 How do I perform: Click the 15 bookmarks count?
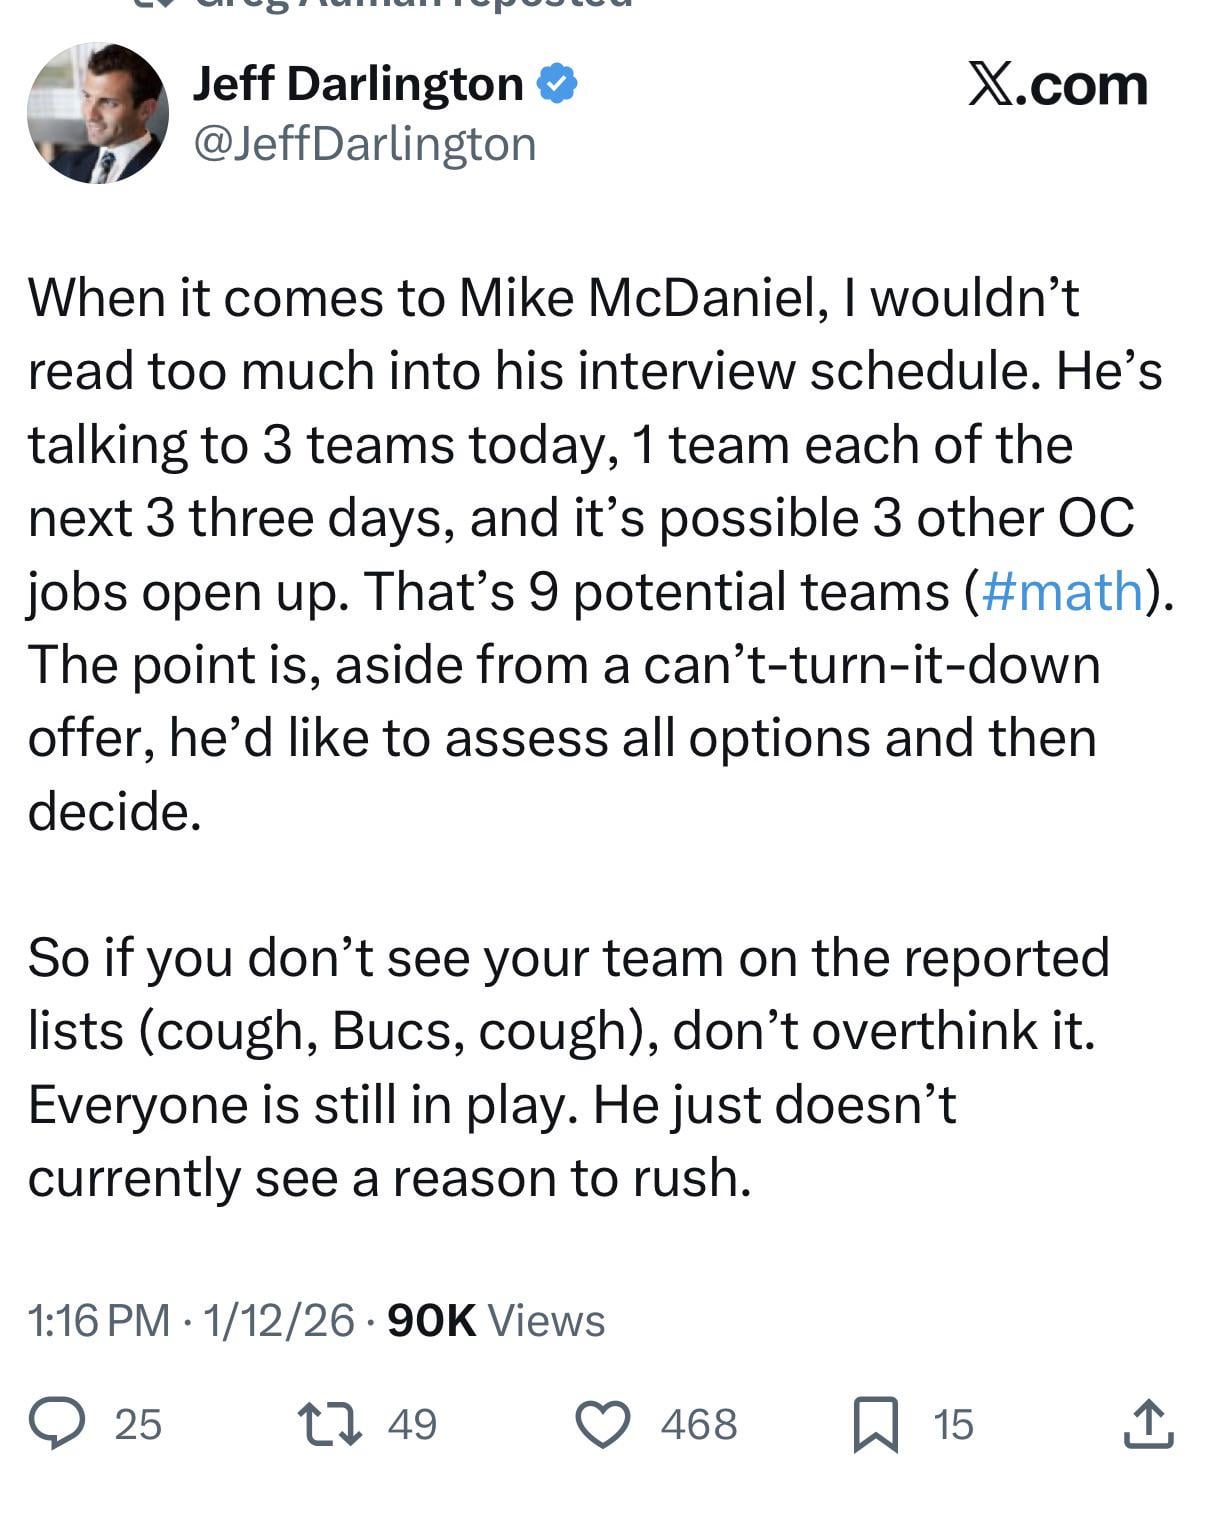(953, 1424)
